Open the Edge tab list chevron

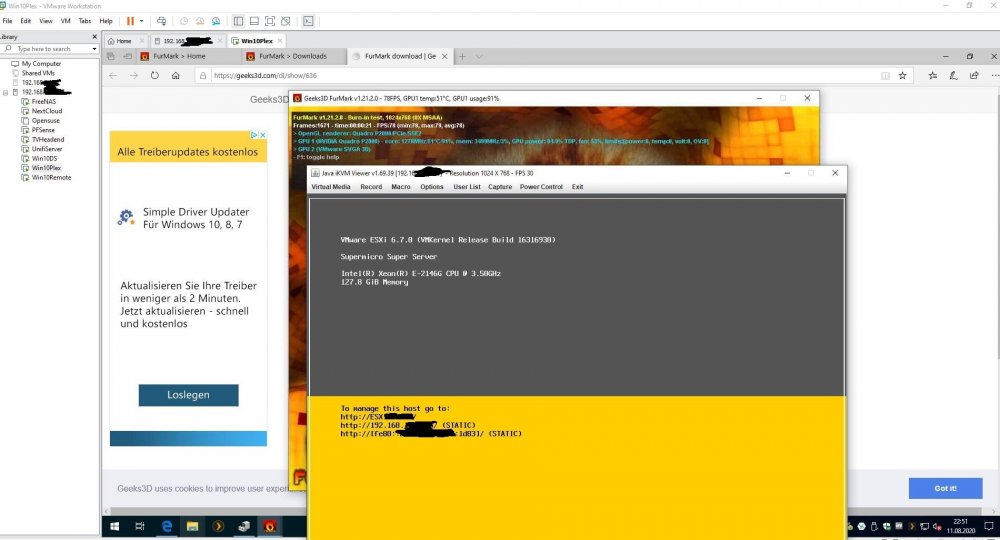pos(479,56)
